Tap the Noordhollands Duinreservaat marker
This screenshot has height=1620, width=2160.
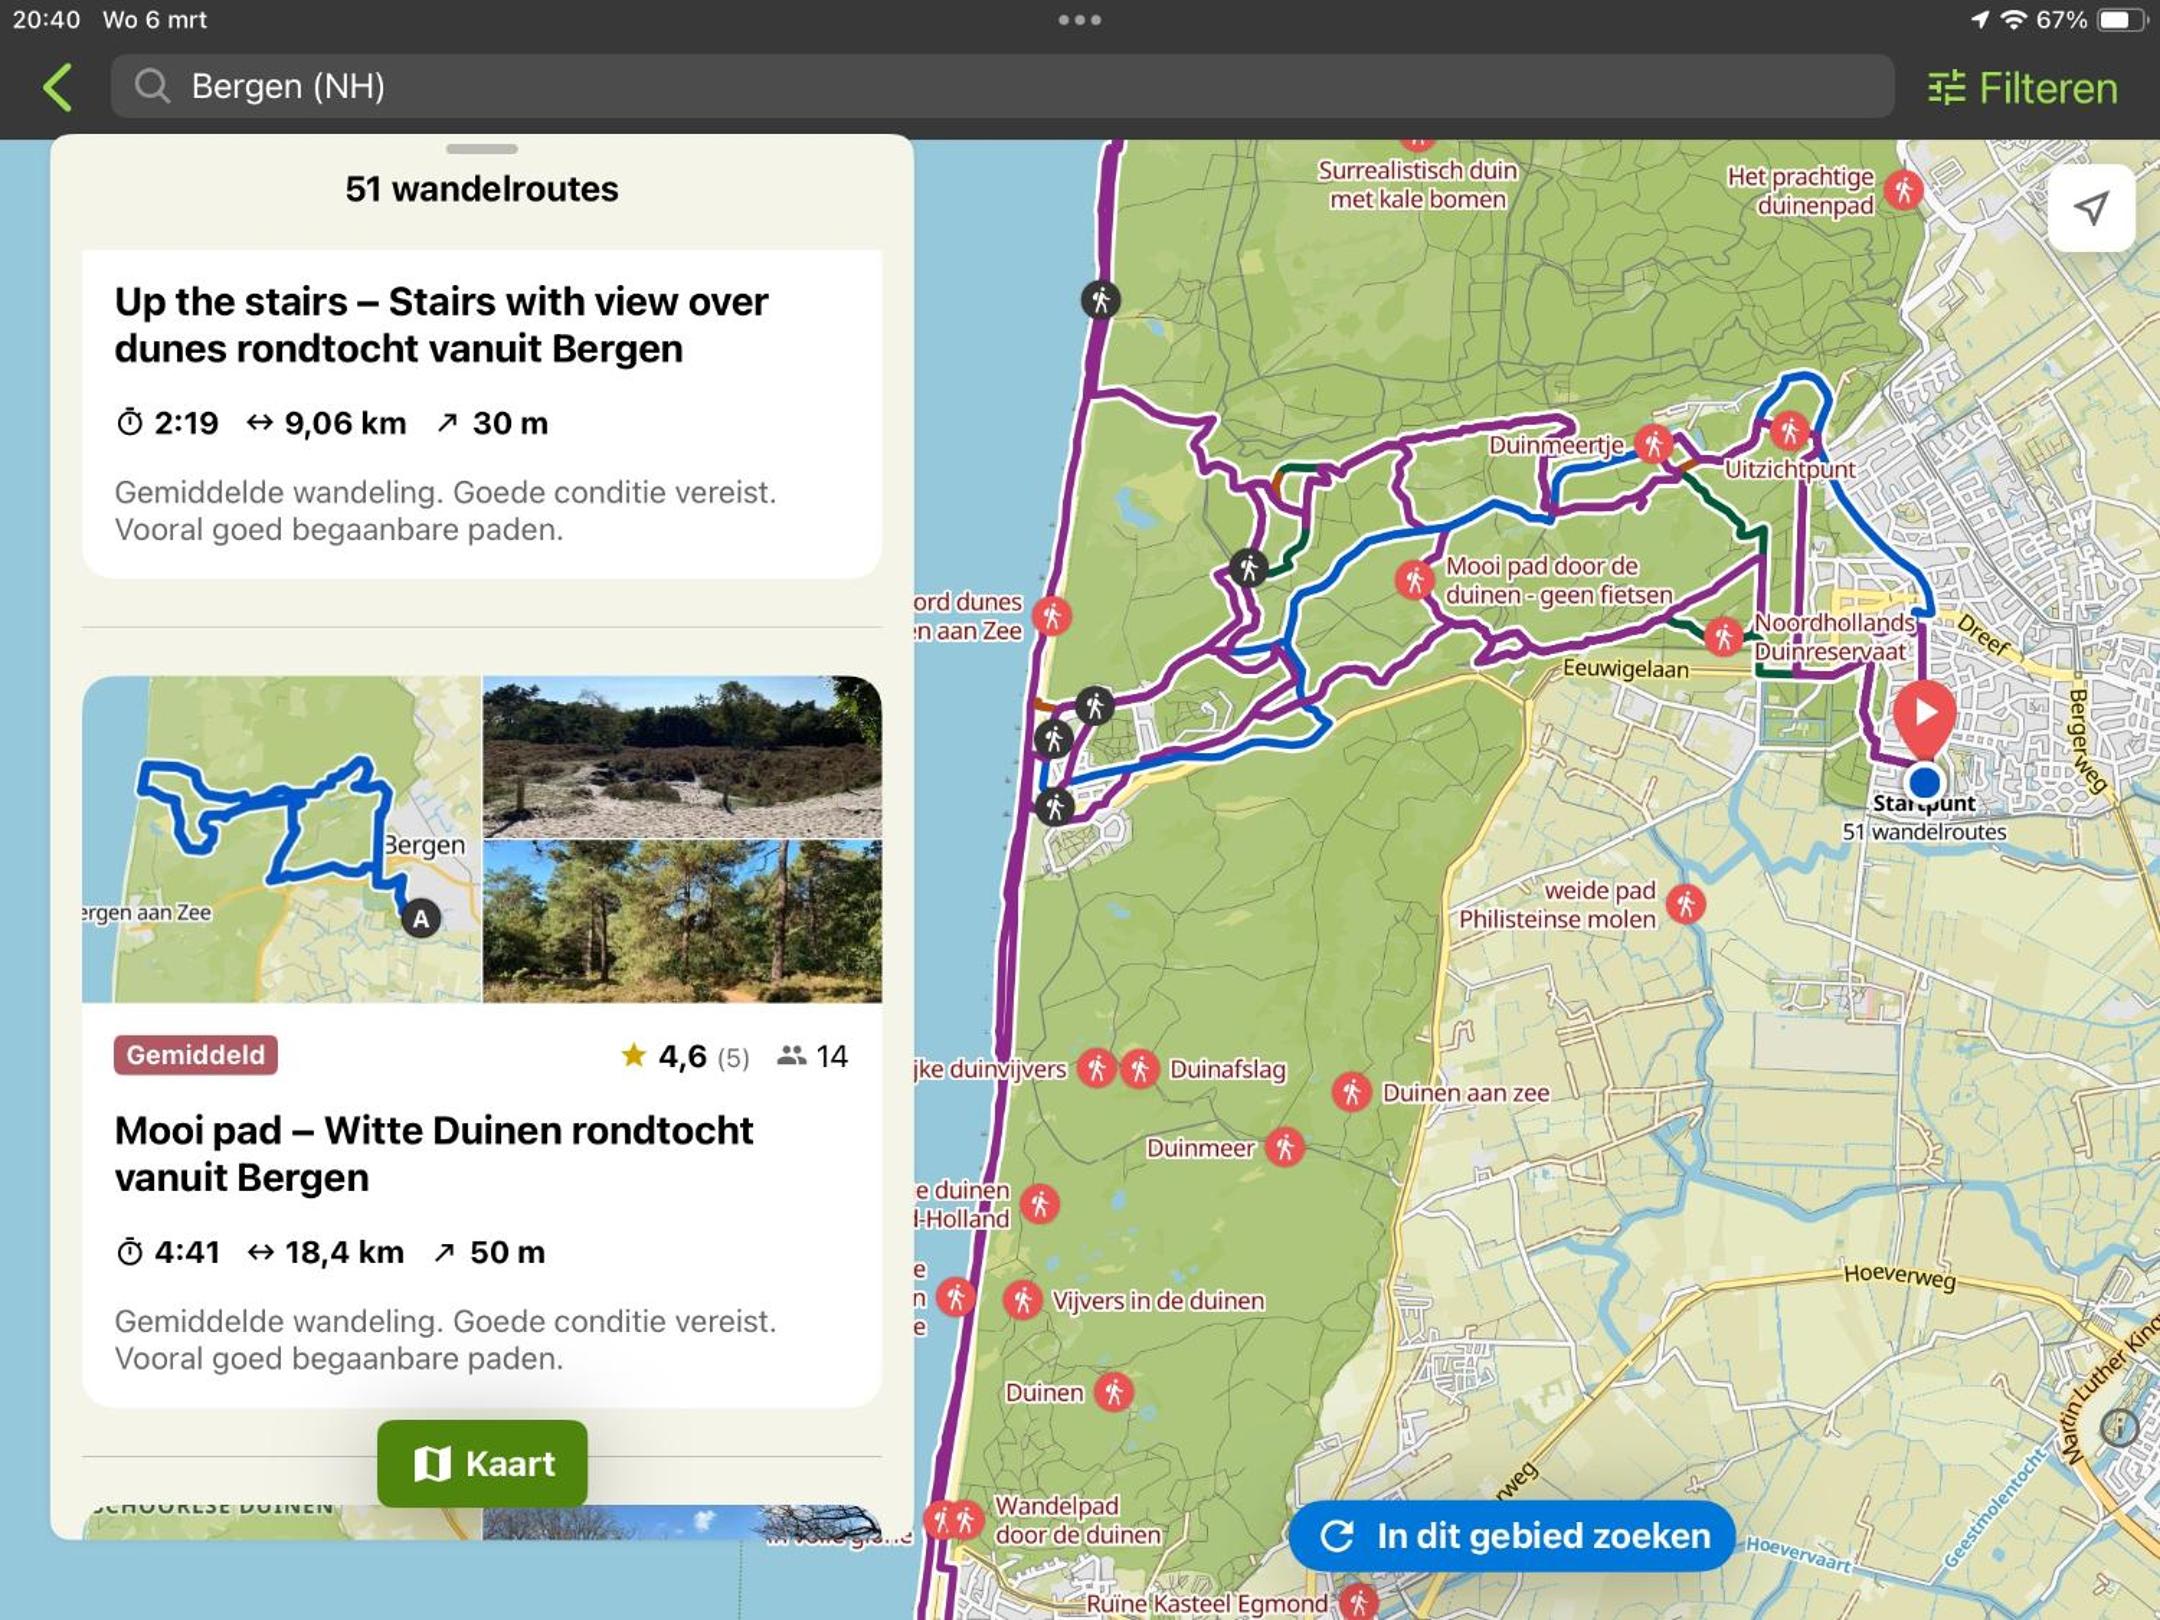tap(1723, 636)
